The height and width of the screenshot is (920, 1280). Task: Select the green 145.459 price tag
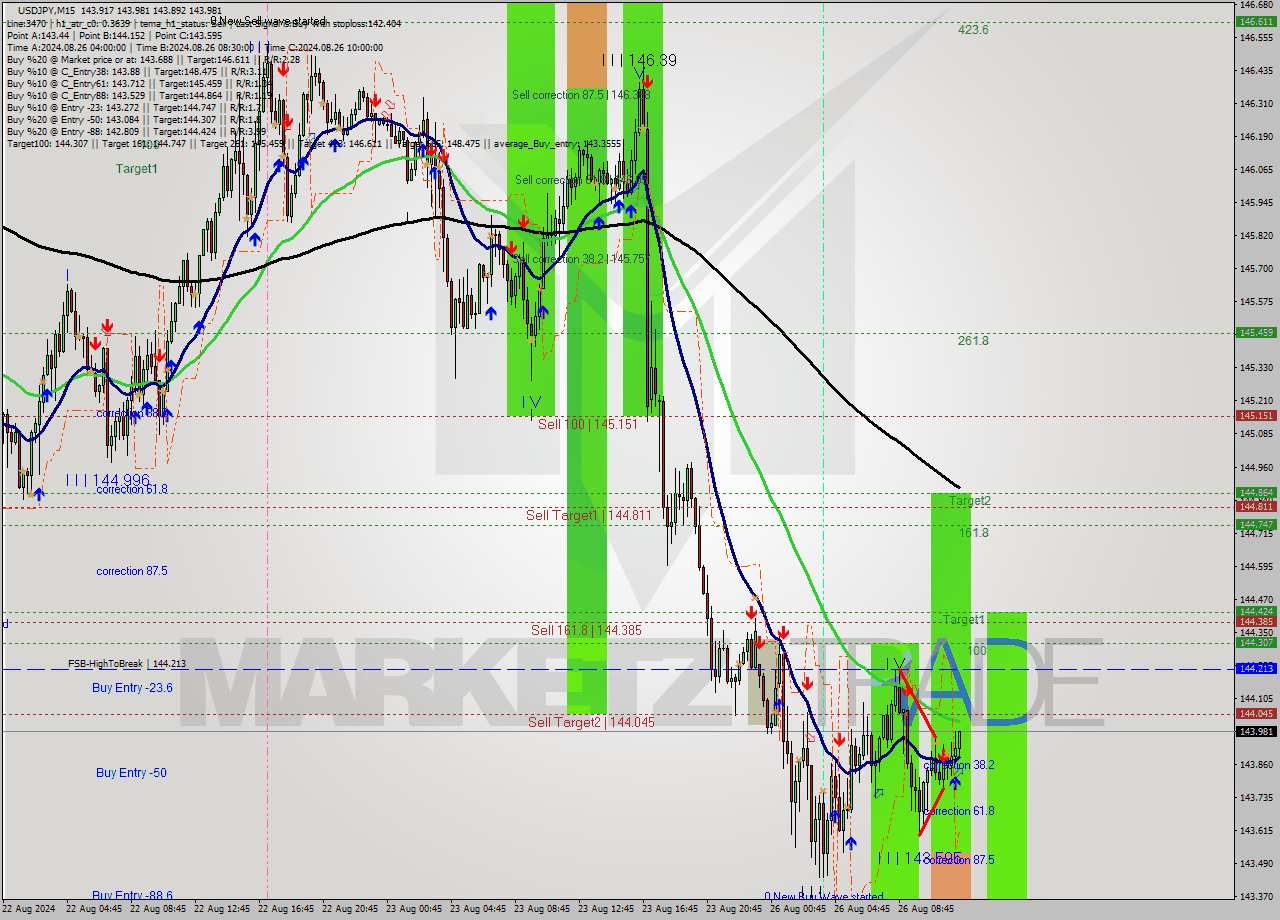pos(1257,333)
